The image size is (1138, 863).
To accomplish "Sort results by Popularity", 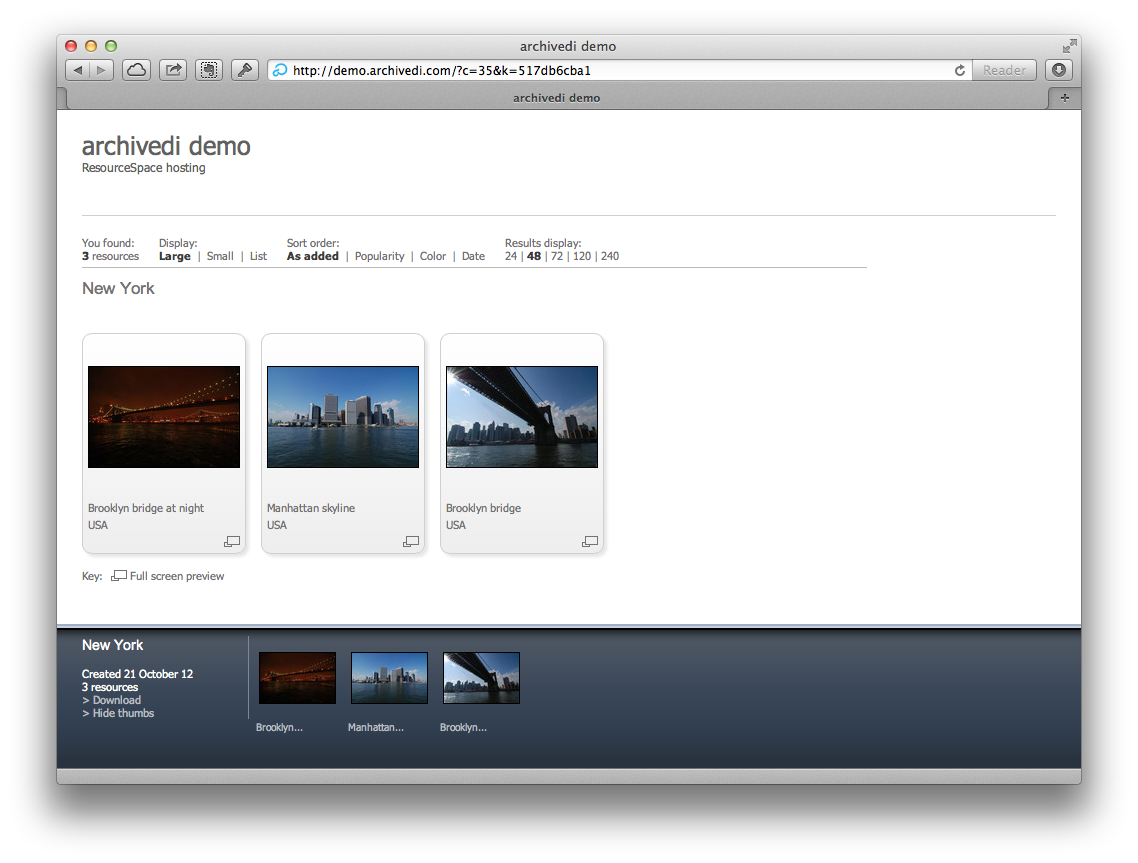I will (380, 256).
